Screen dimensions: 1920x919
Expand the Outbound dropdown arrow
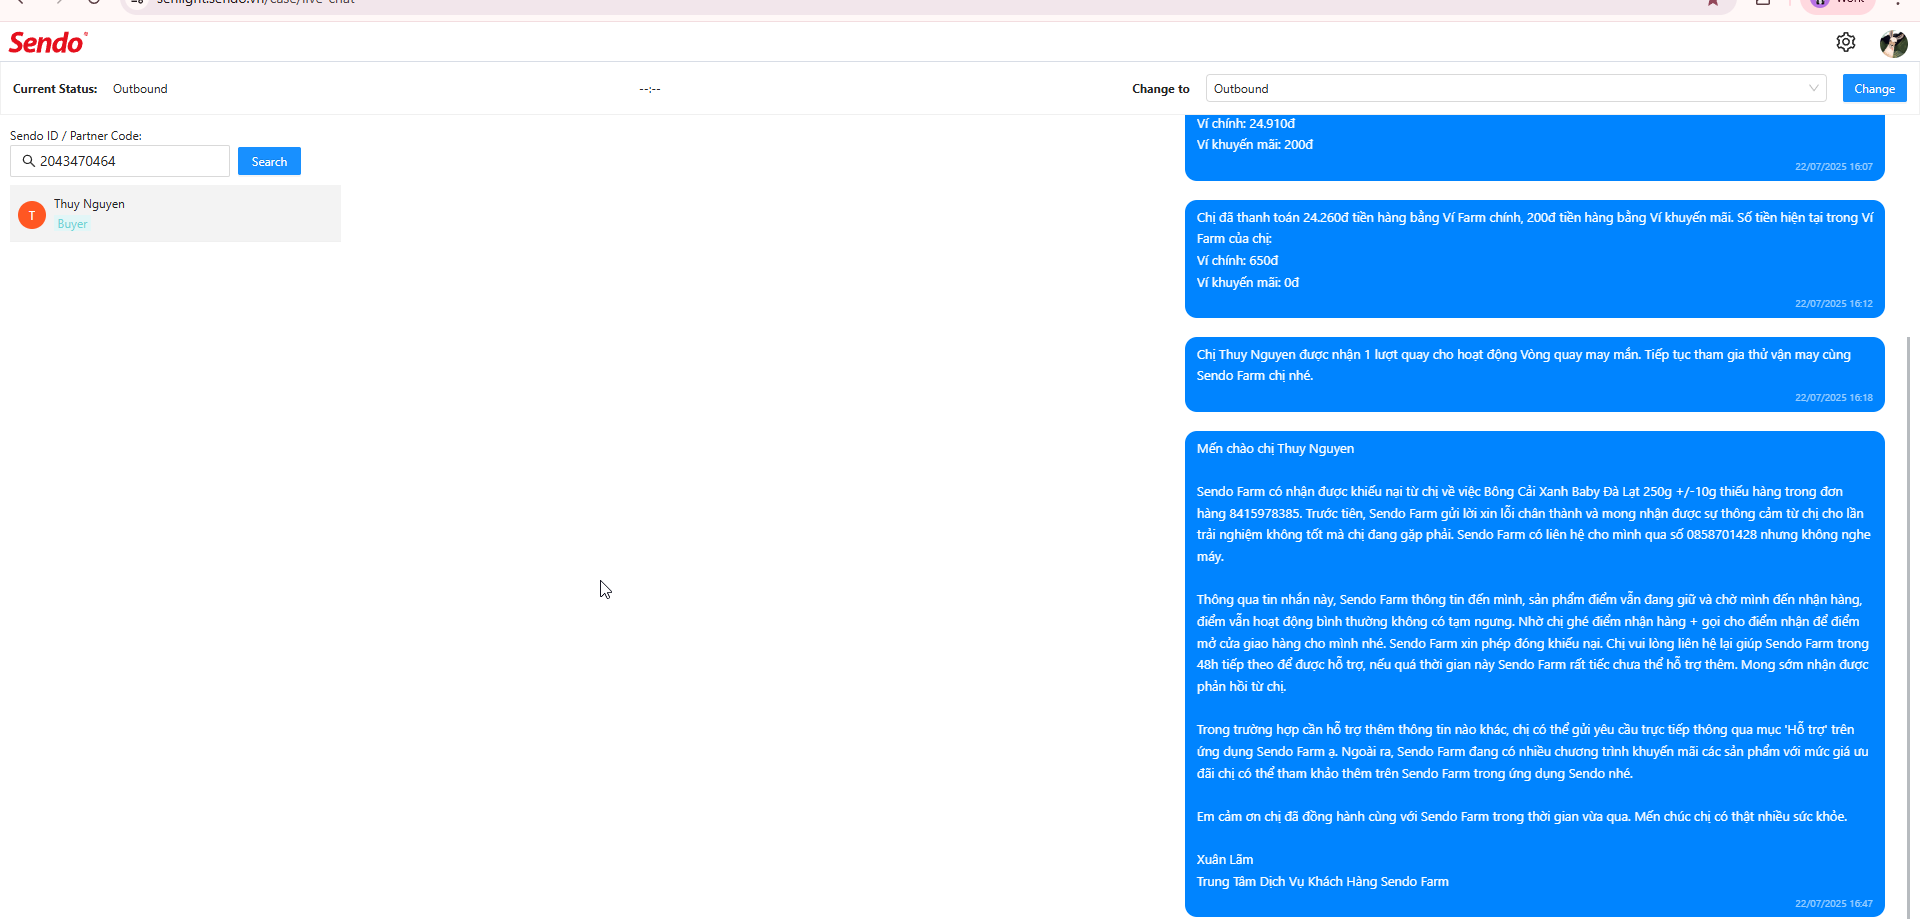1813,88
